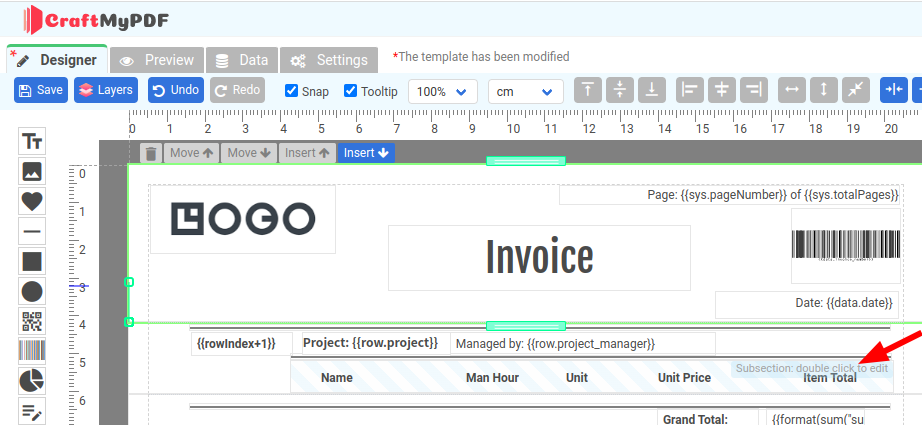The image size is (922, 425).
Task: Disable the Tooltip checkbox
Action: point(350,91)
